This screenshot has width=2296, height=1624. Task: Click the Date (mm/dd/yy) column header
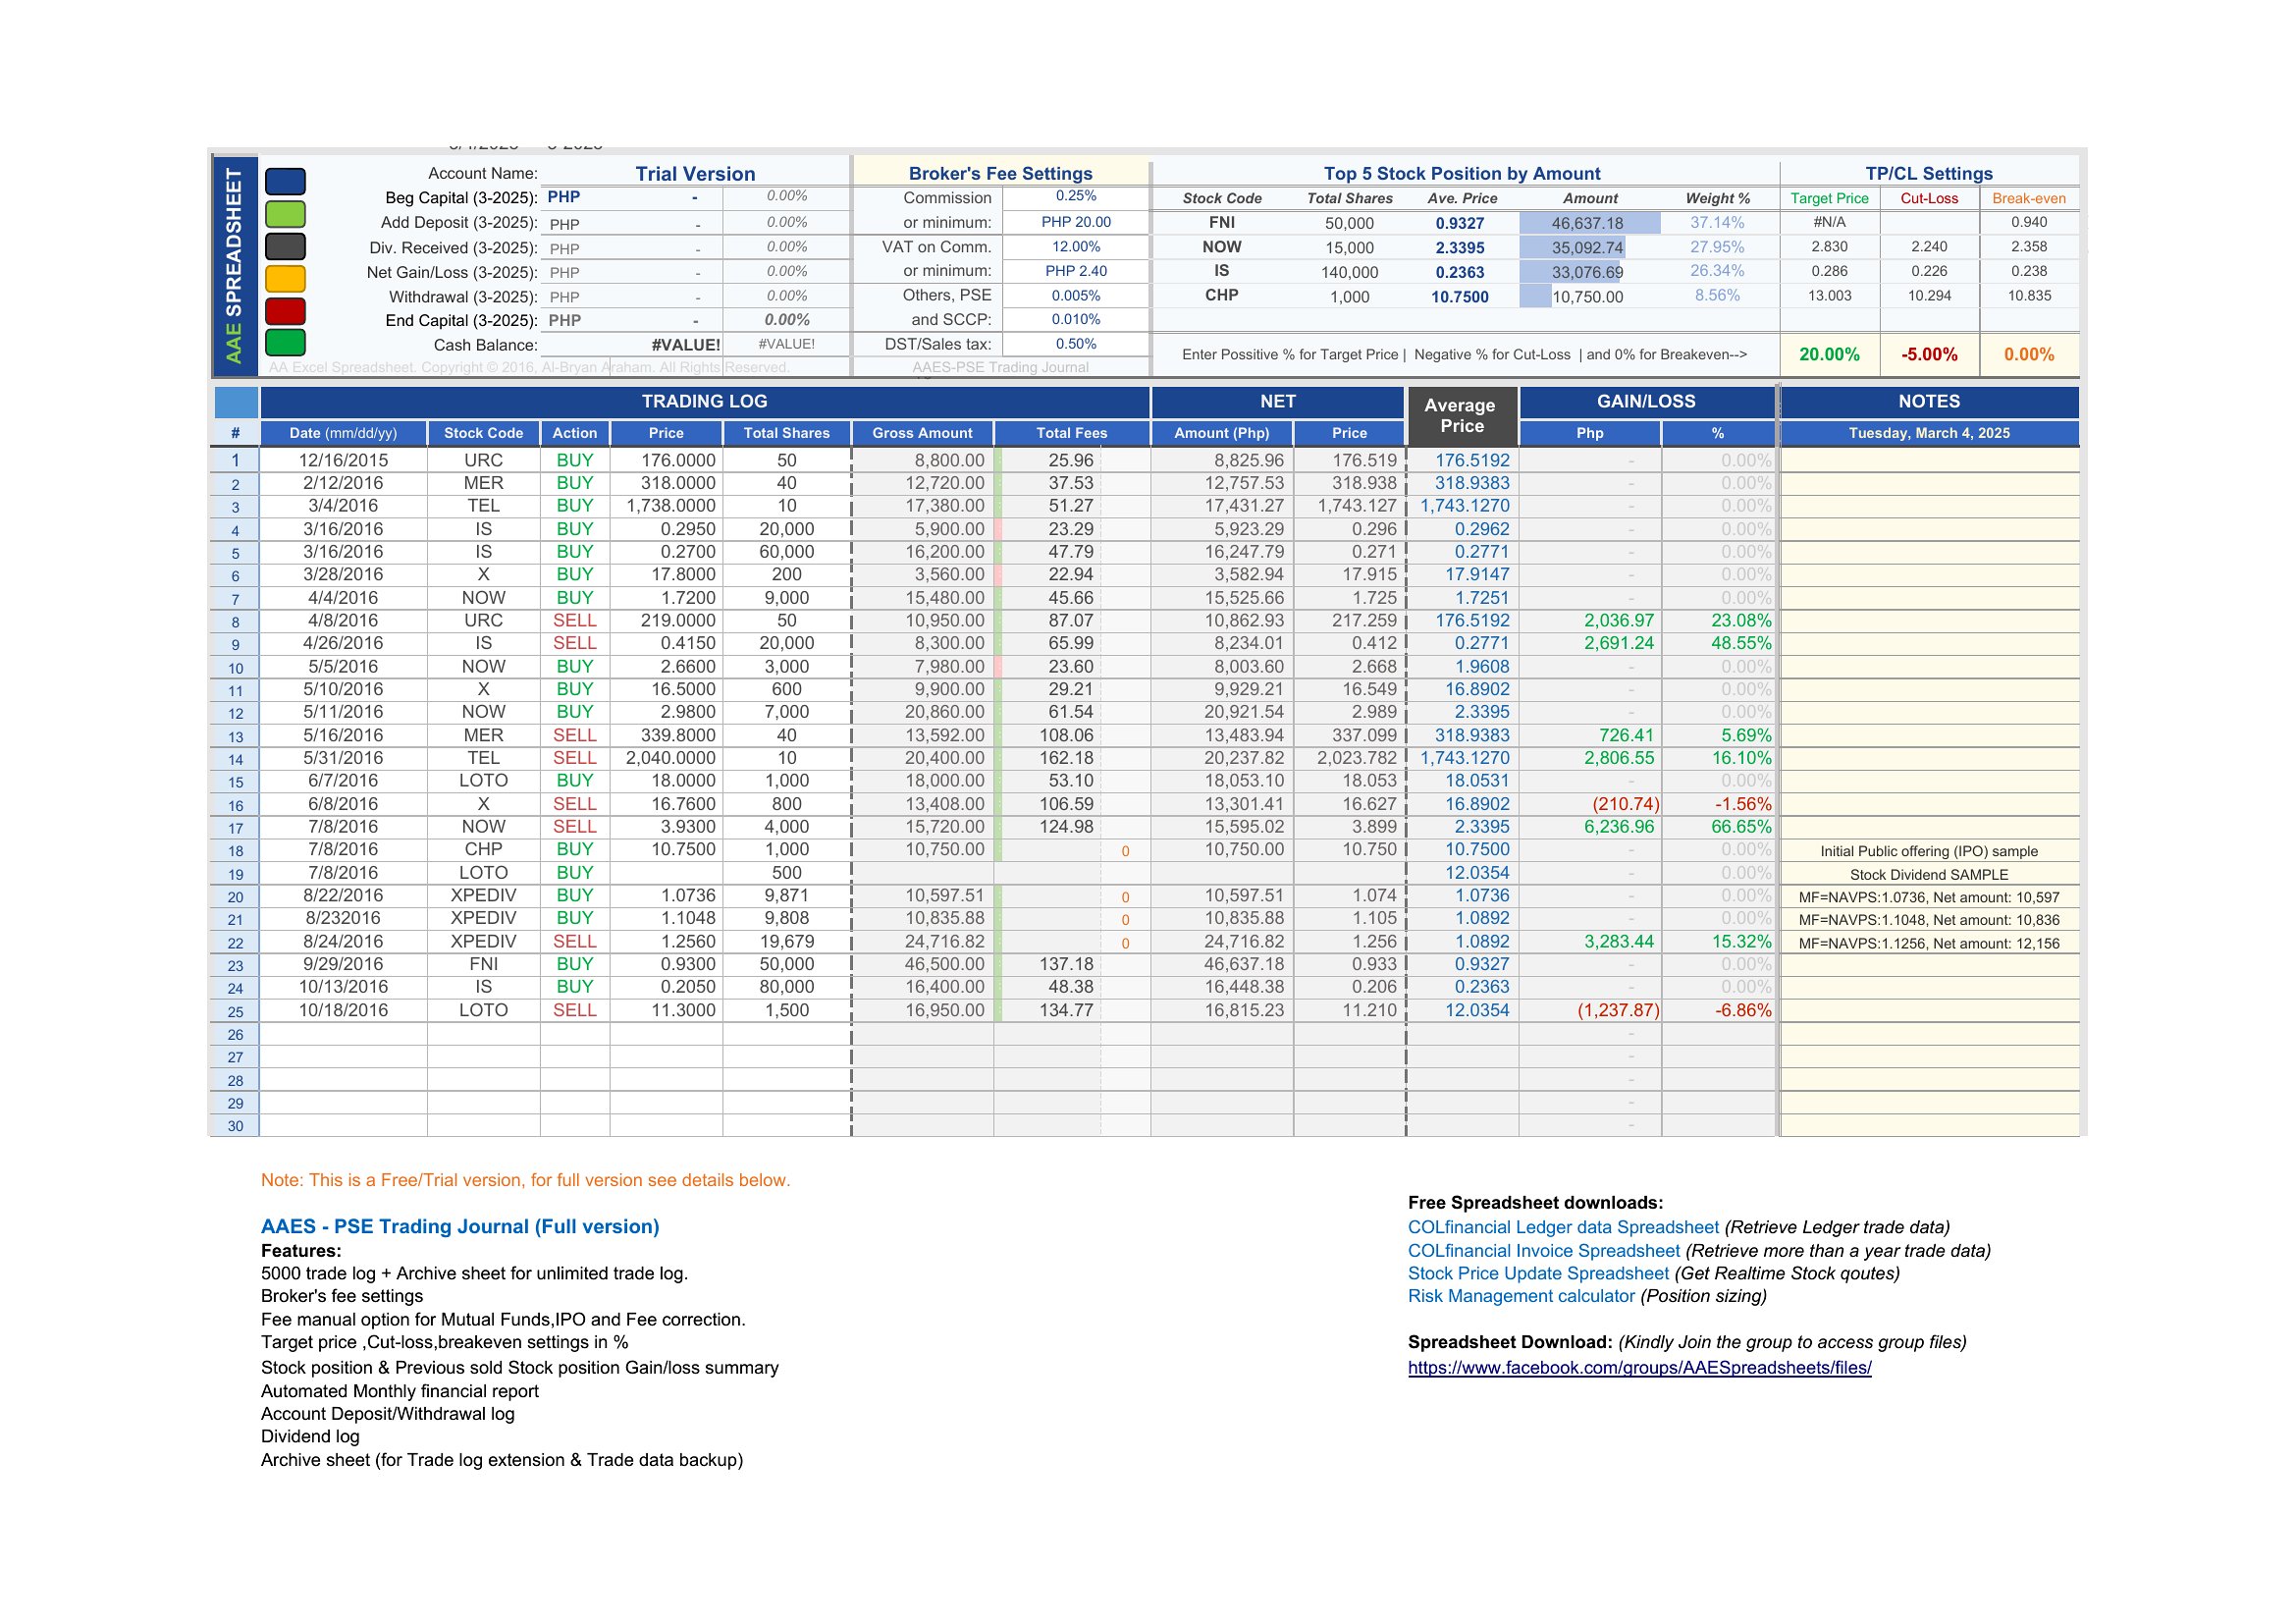pos(343,433)
